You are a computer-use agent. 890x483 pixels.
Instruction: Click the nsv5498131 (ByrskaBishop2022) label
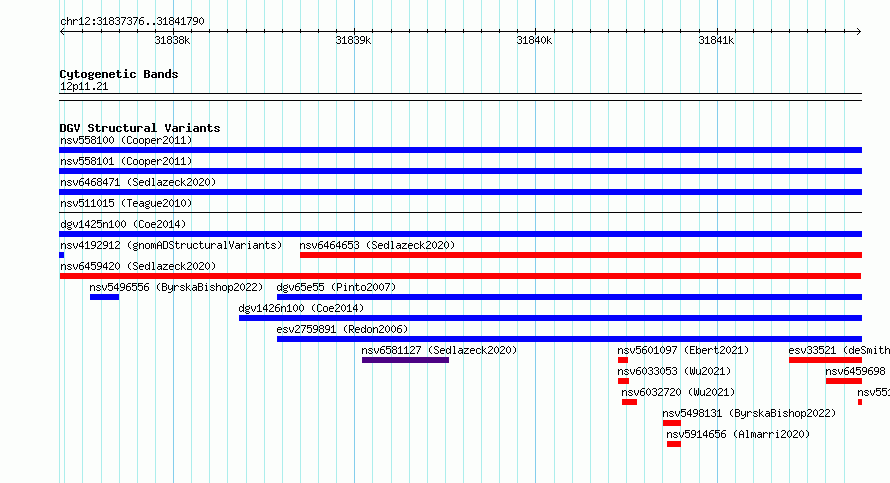pos(749,413)
